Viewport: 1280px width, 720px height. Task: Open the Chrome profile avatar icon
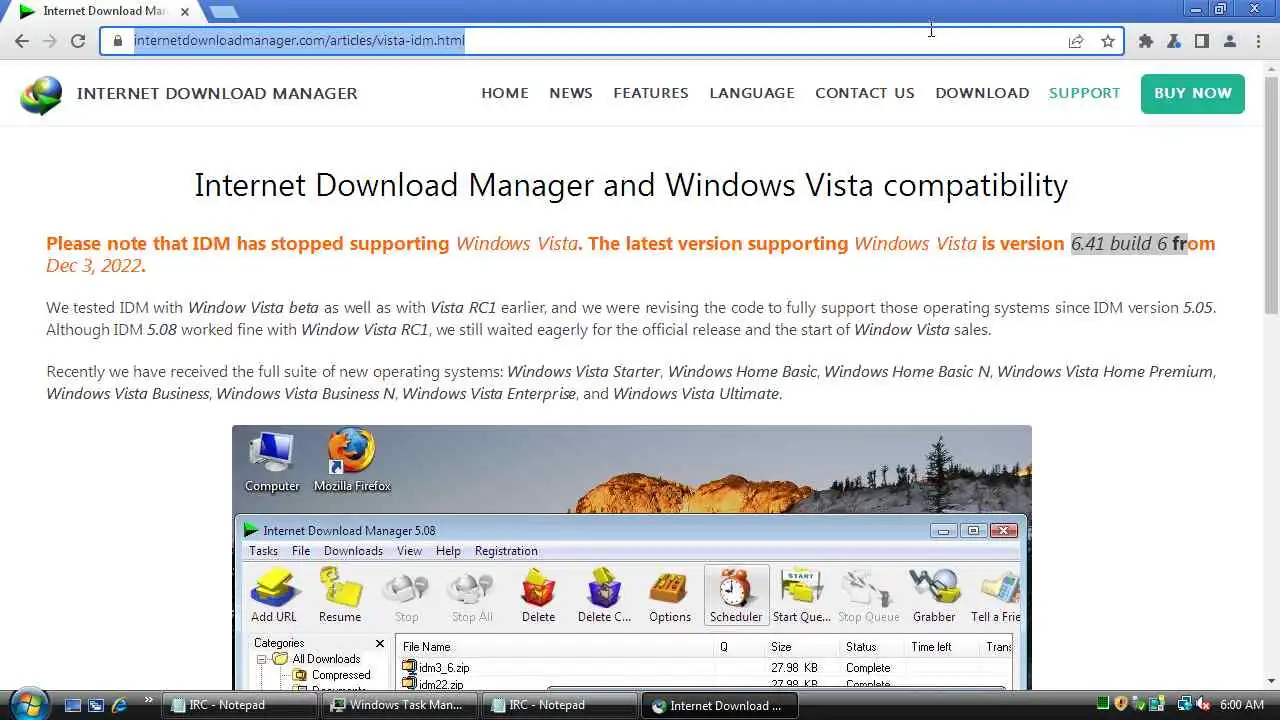coord(1230,41)
